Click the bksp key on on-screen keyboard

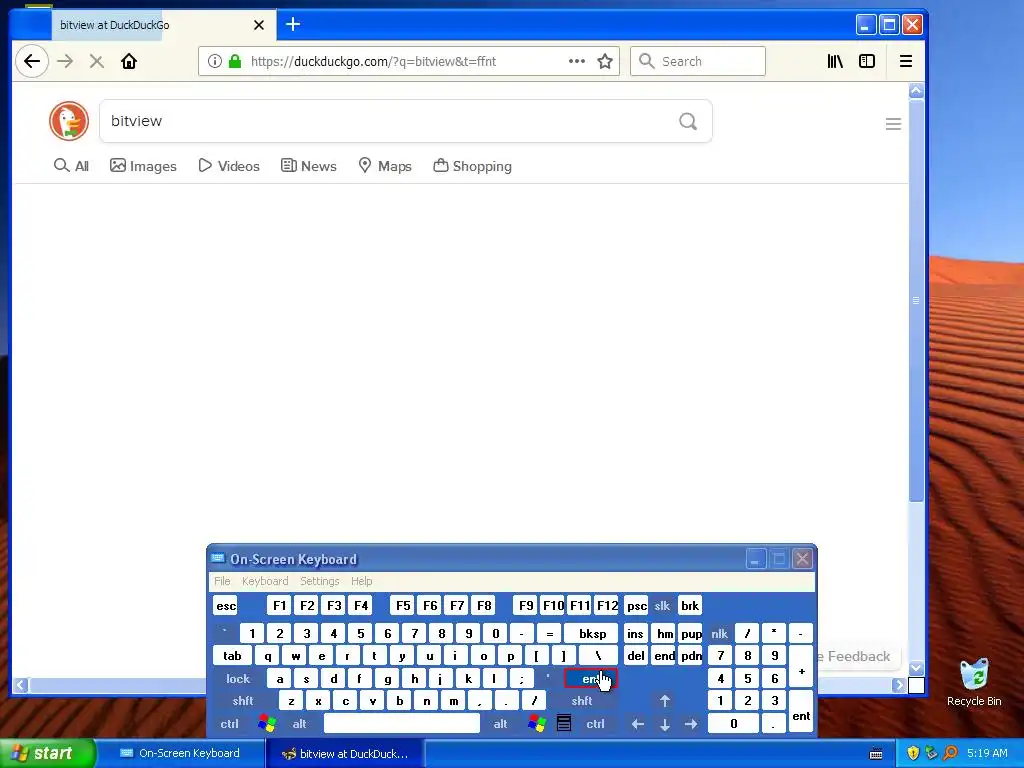[x=592, y=633]
